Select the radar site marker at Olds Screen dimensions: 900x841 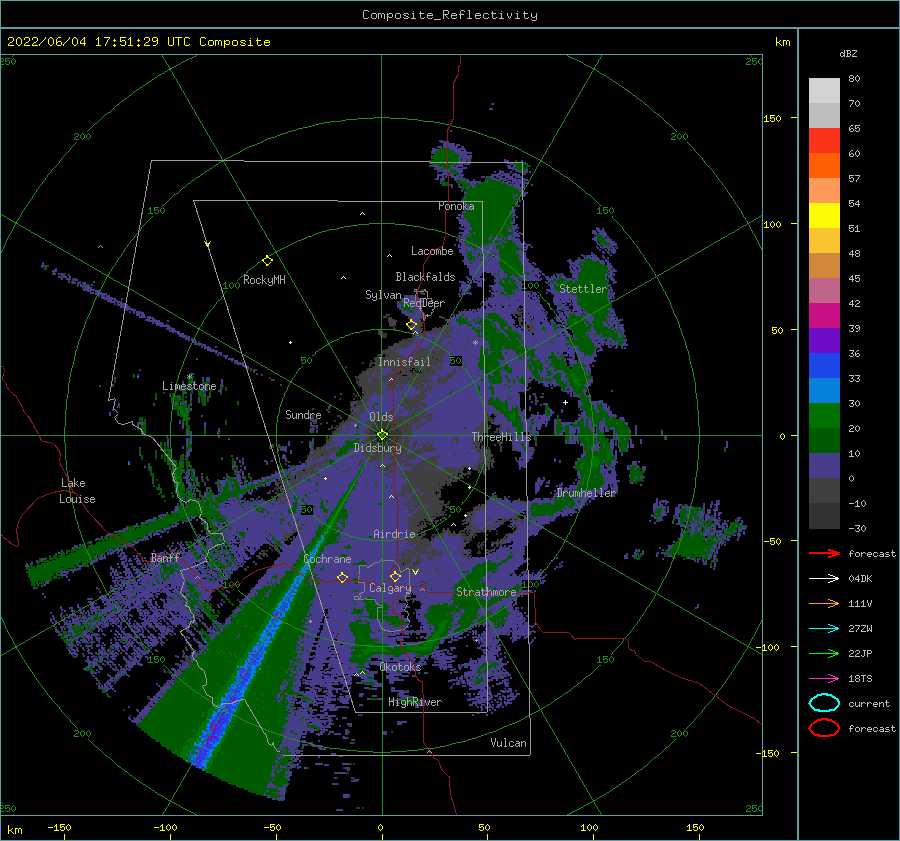coord(382,435)
